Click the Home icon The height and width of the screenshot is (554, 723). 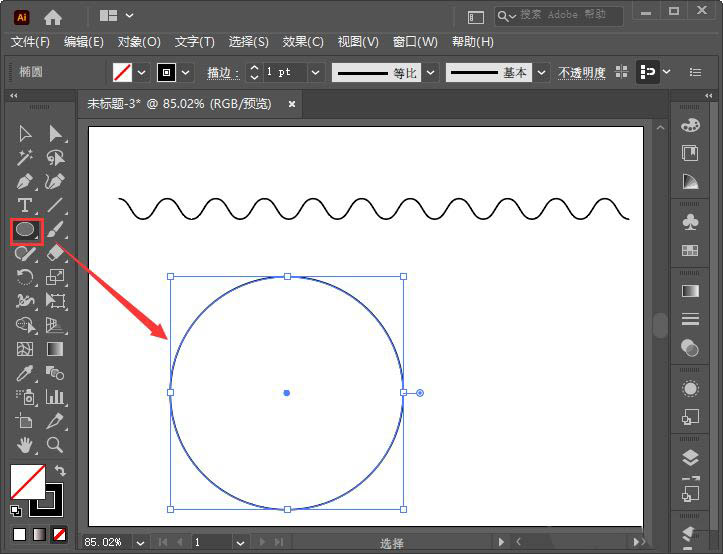[x=53, y=18]
